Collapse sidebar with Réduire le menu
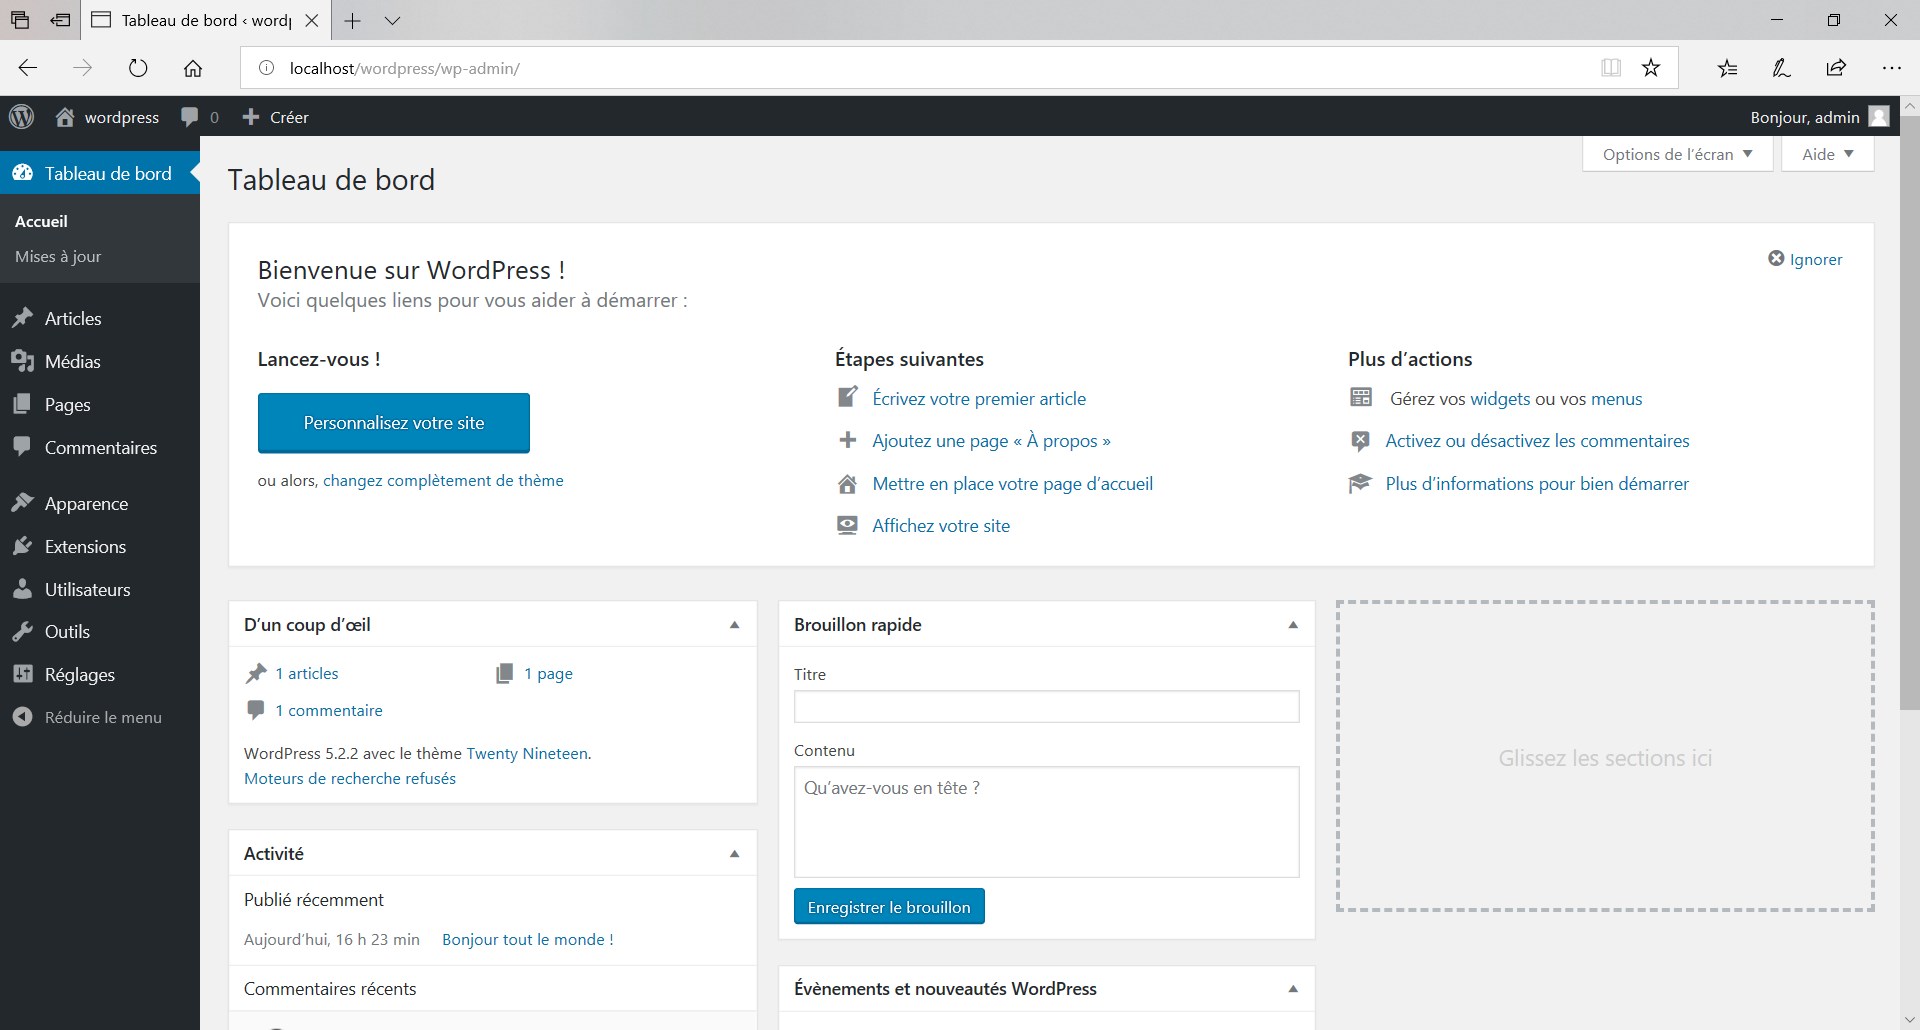This screenshot has height=1030, width=1920. 100,717
